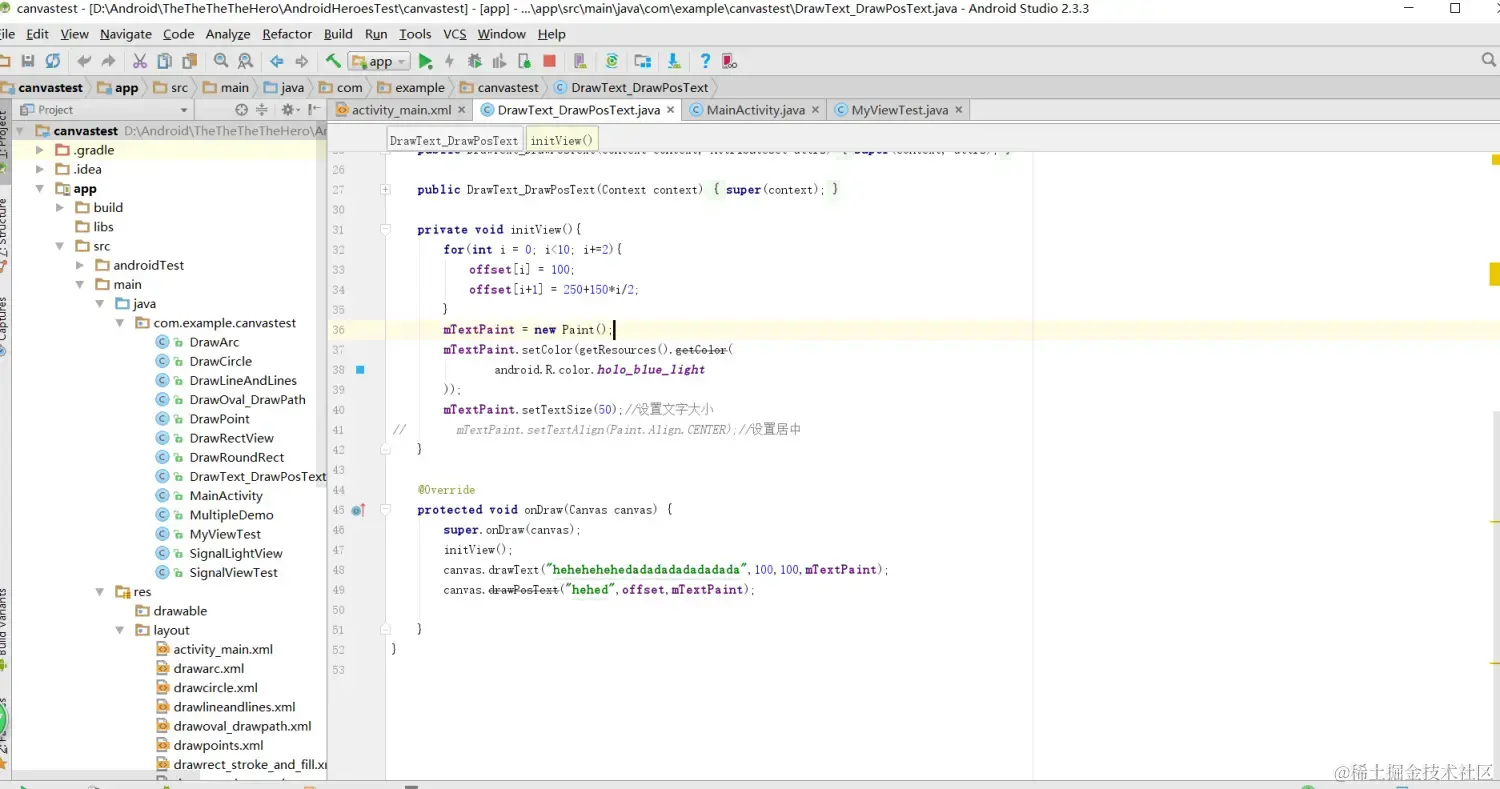This screenshot has height=789, width=1500.
Task: Open the "app" run configuration dropdown
Action: pos(379,61)
